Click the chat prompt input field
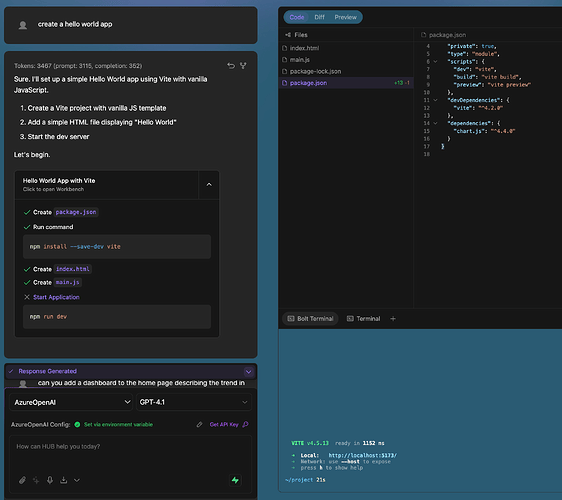Screen dimensions: 562x500 click(130, 452)
